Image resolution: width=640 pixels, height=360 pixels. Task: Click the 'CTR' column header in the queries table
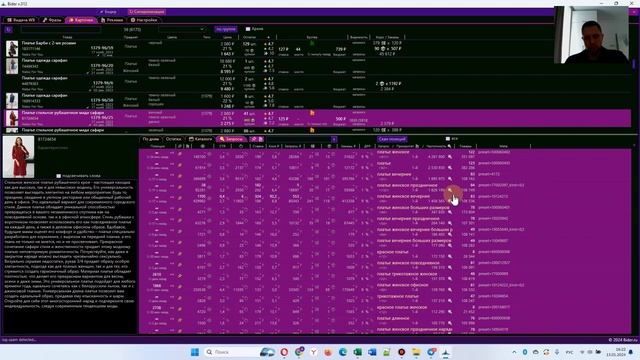tap(222, 146)
